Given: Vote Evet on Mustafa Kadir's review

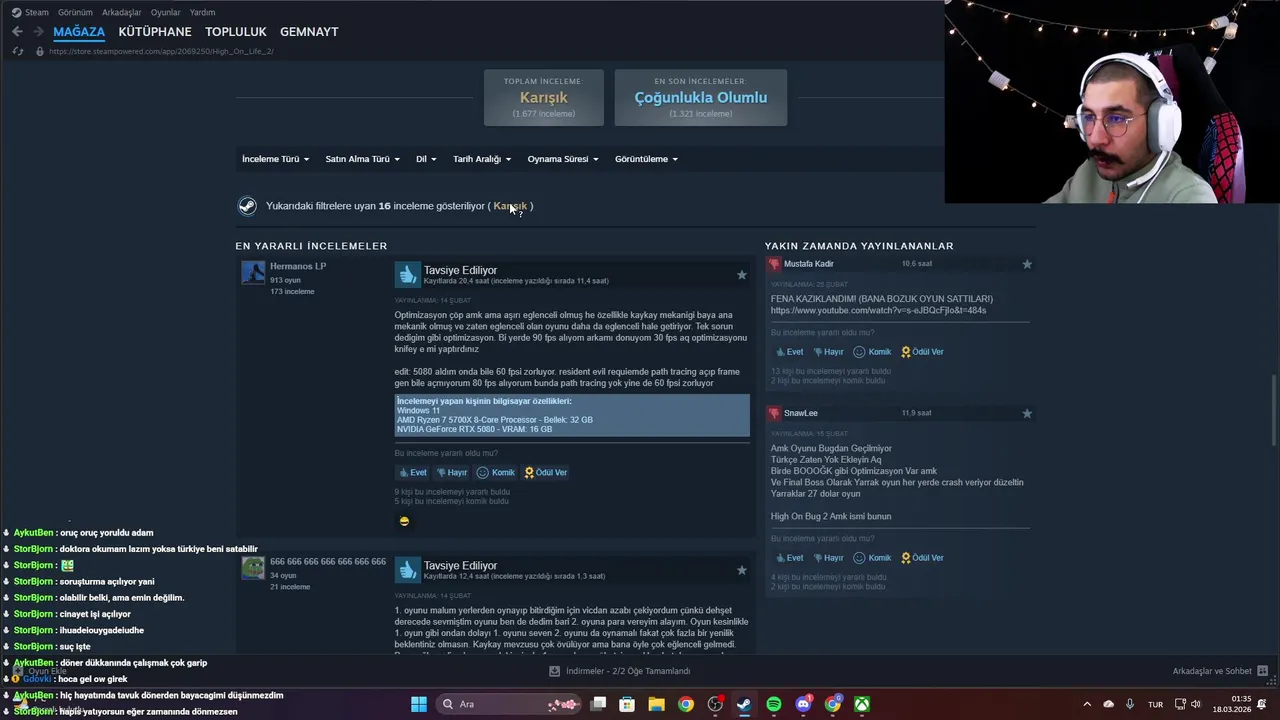Looking at the screenshot, I should [790, 352].
